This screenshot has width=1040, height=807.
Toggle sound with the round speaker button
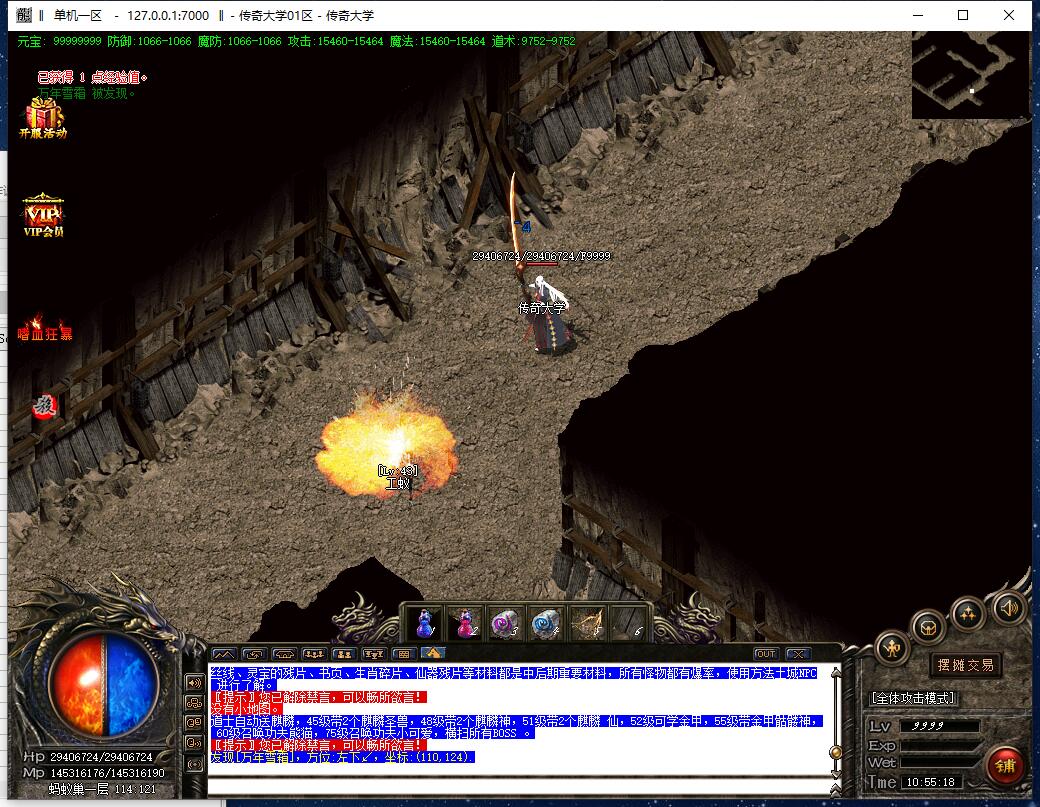(1008, 607)
